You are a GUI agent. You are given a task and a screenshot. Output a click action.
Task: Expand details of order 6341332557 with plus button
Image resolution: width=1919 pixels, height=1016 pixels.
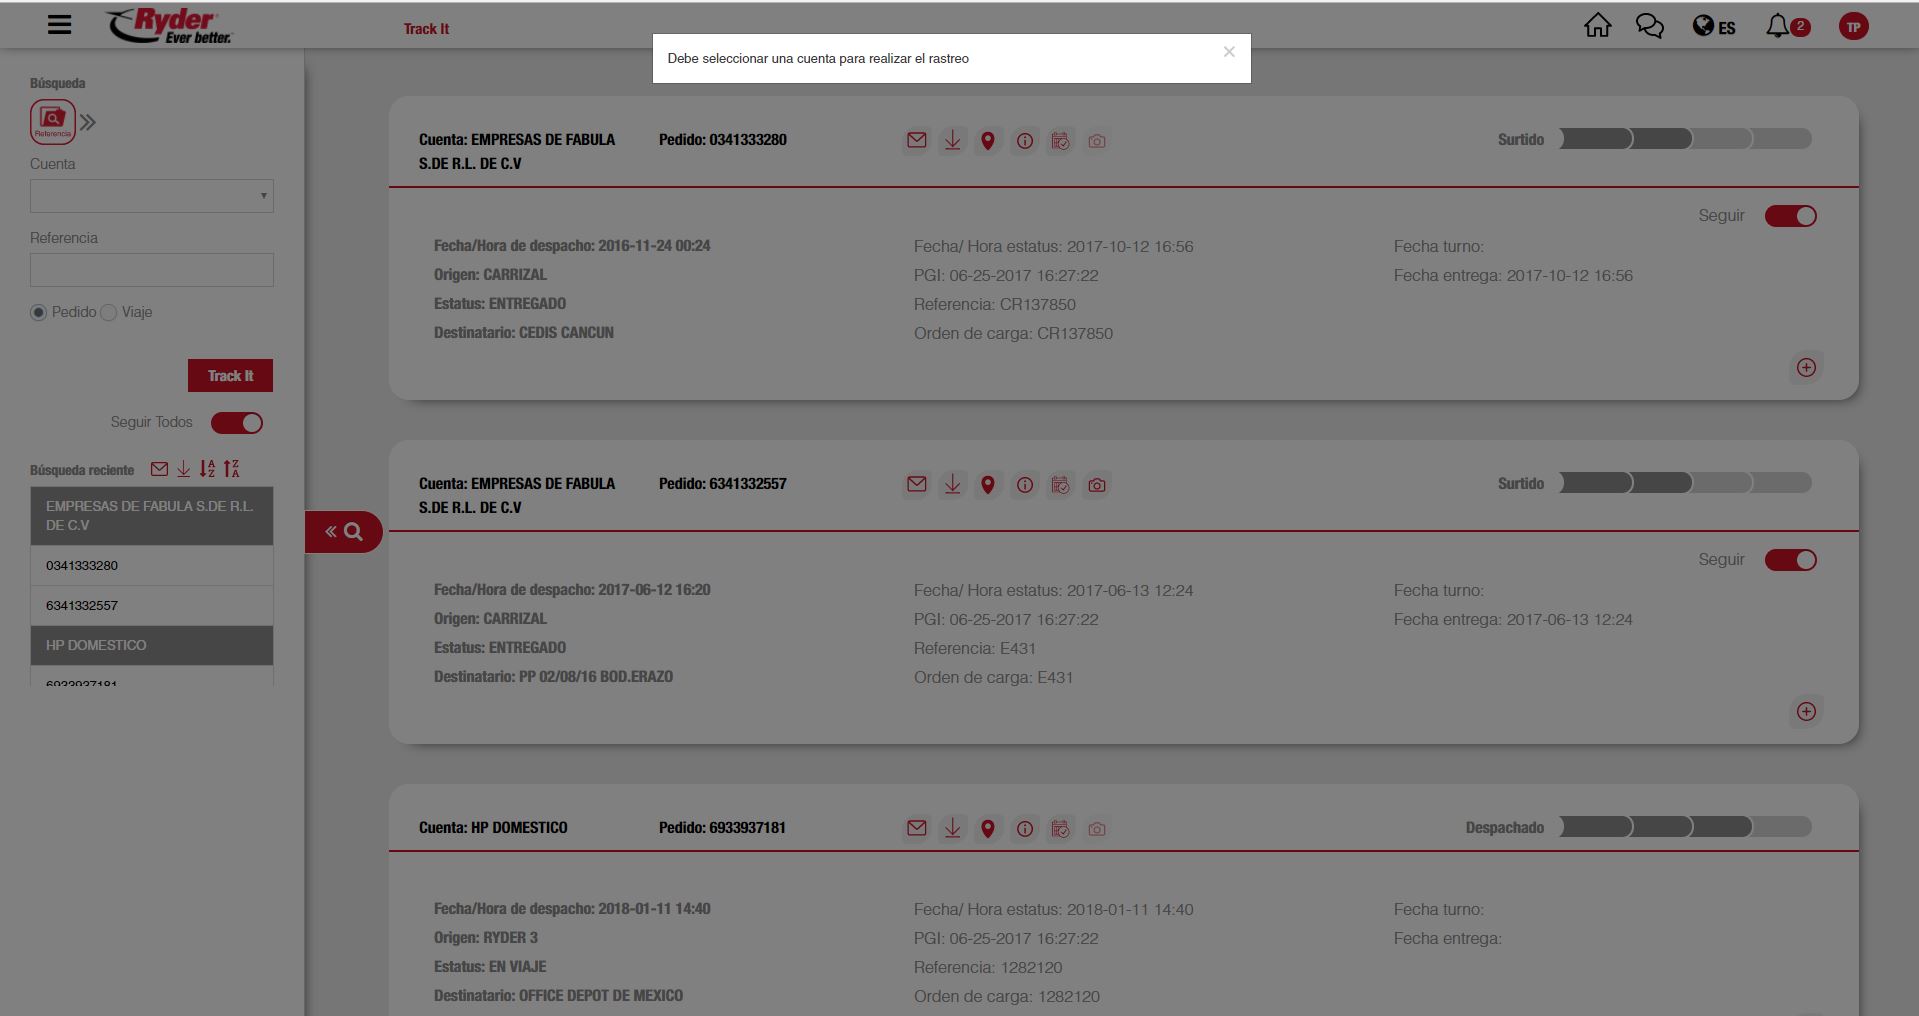1805,712
